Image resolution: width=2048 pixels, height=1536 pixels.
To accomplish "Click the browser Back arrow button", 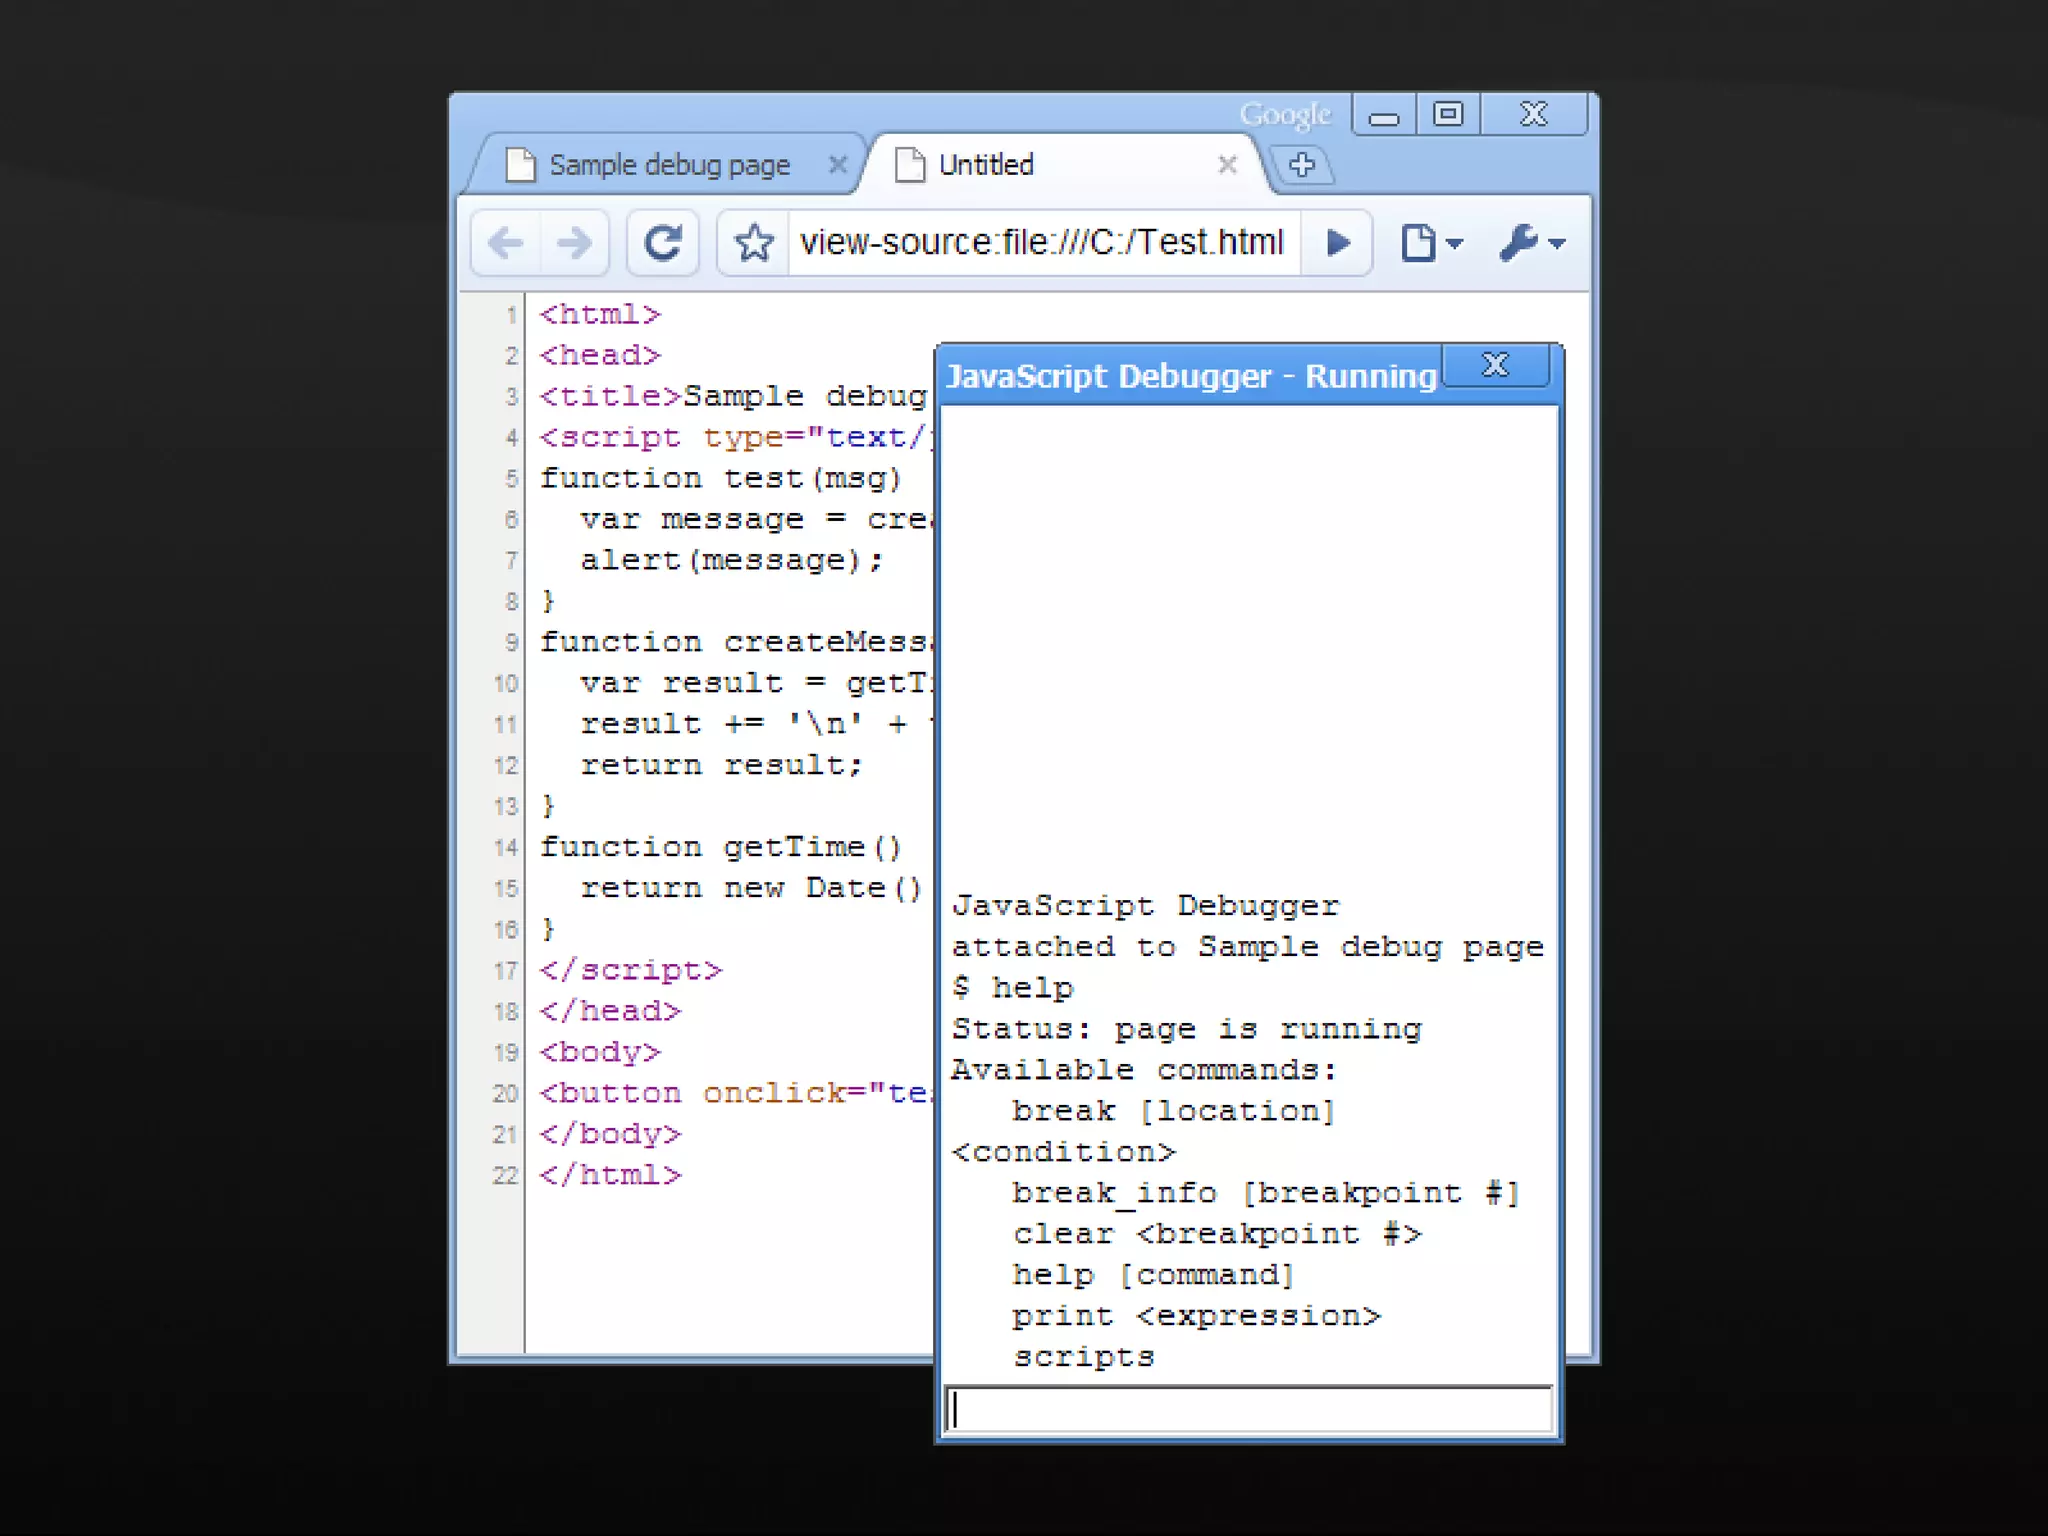I will pyautogui.click(x=506, y=243).
